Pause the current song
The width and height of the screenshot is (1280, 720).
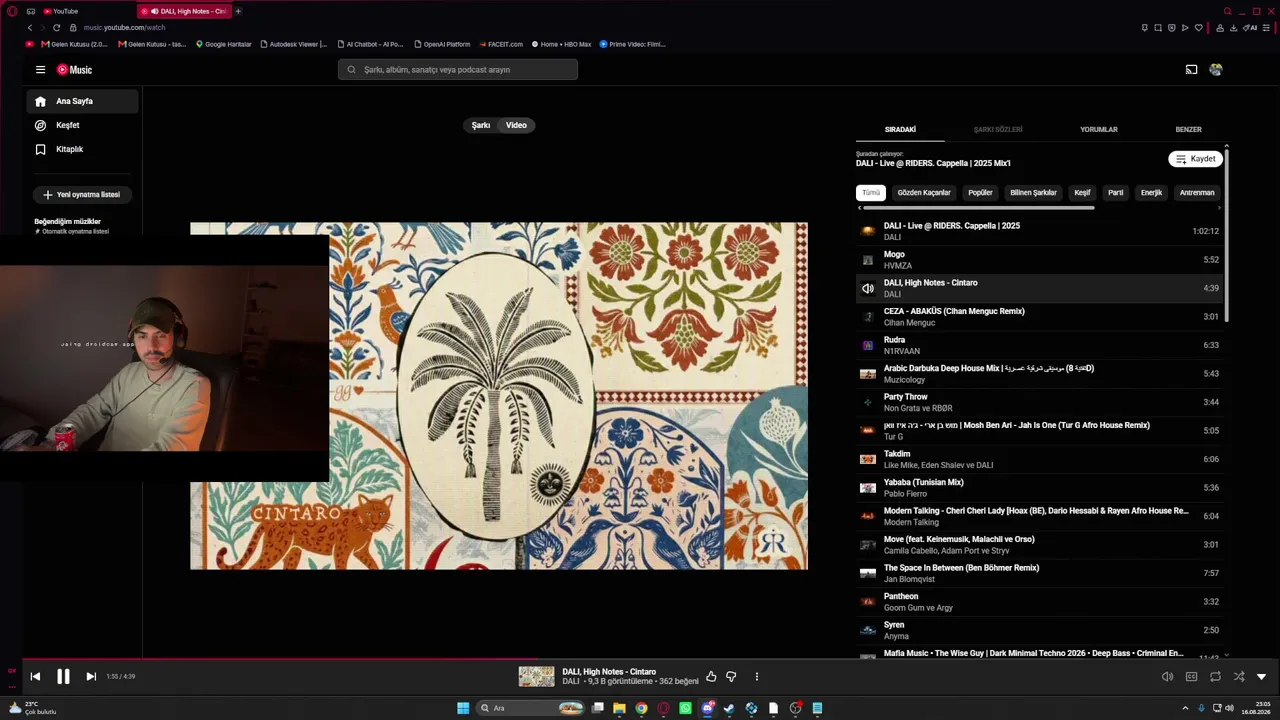63,677
